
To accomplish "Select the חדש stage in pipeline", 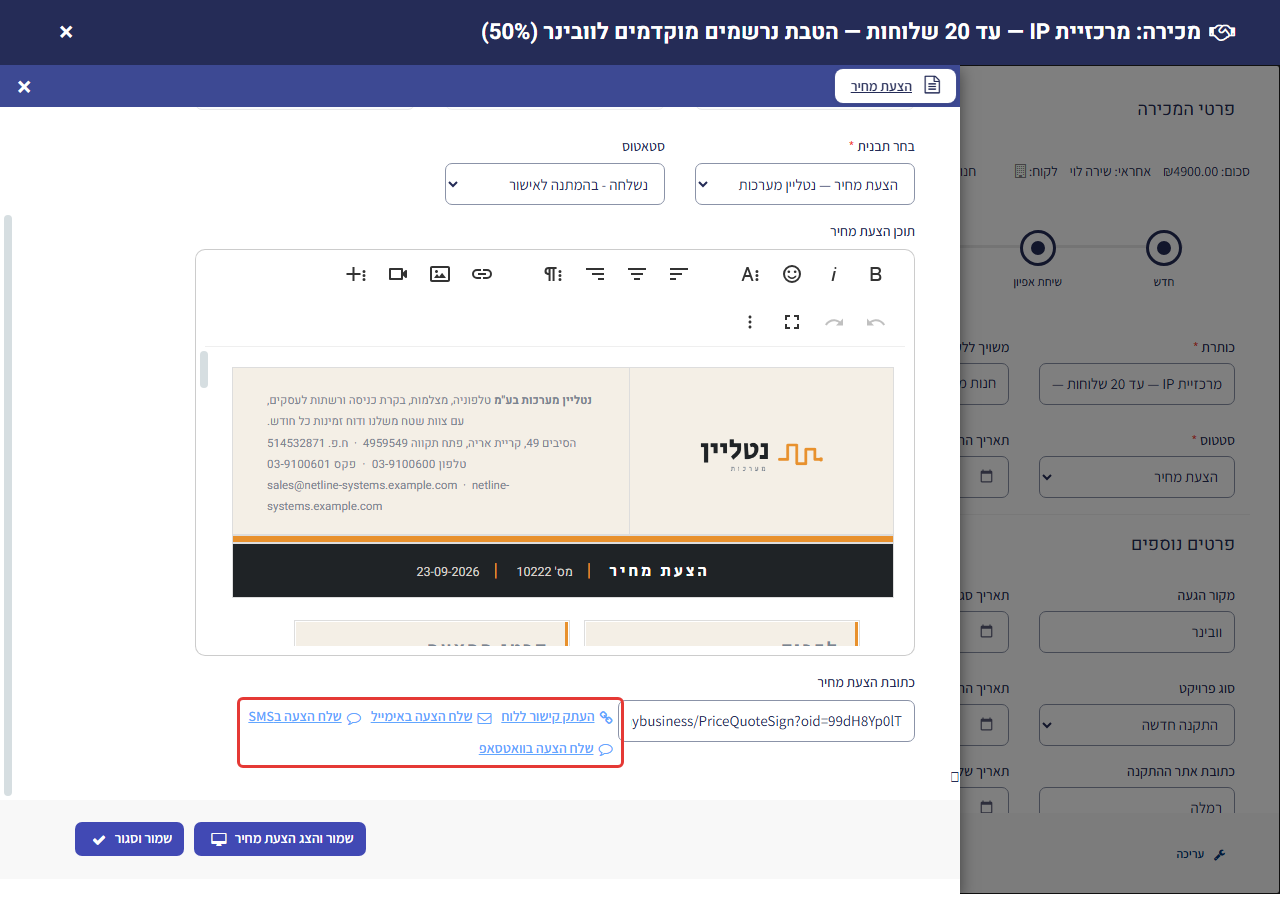I will [x=1164, y=248].
